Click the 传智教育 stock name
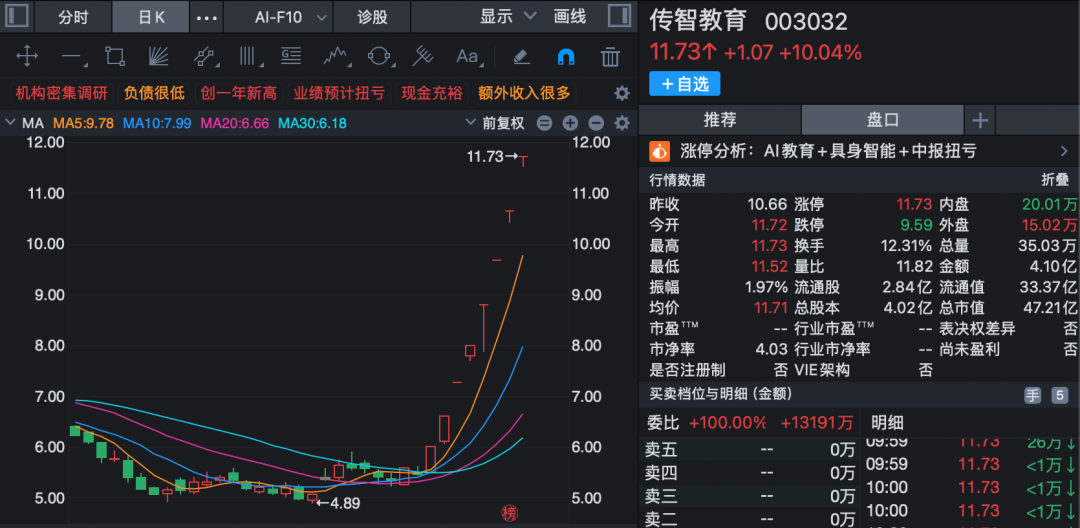The image size is (1080, 528). pos(698,20)
